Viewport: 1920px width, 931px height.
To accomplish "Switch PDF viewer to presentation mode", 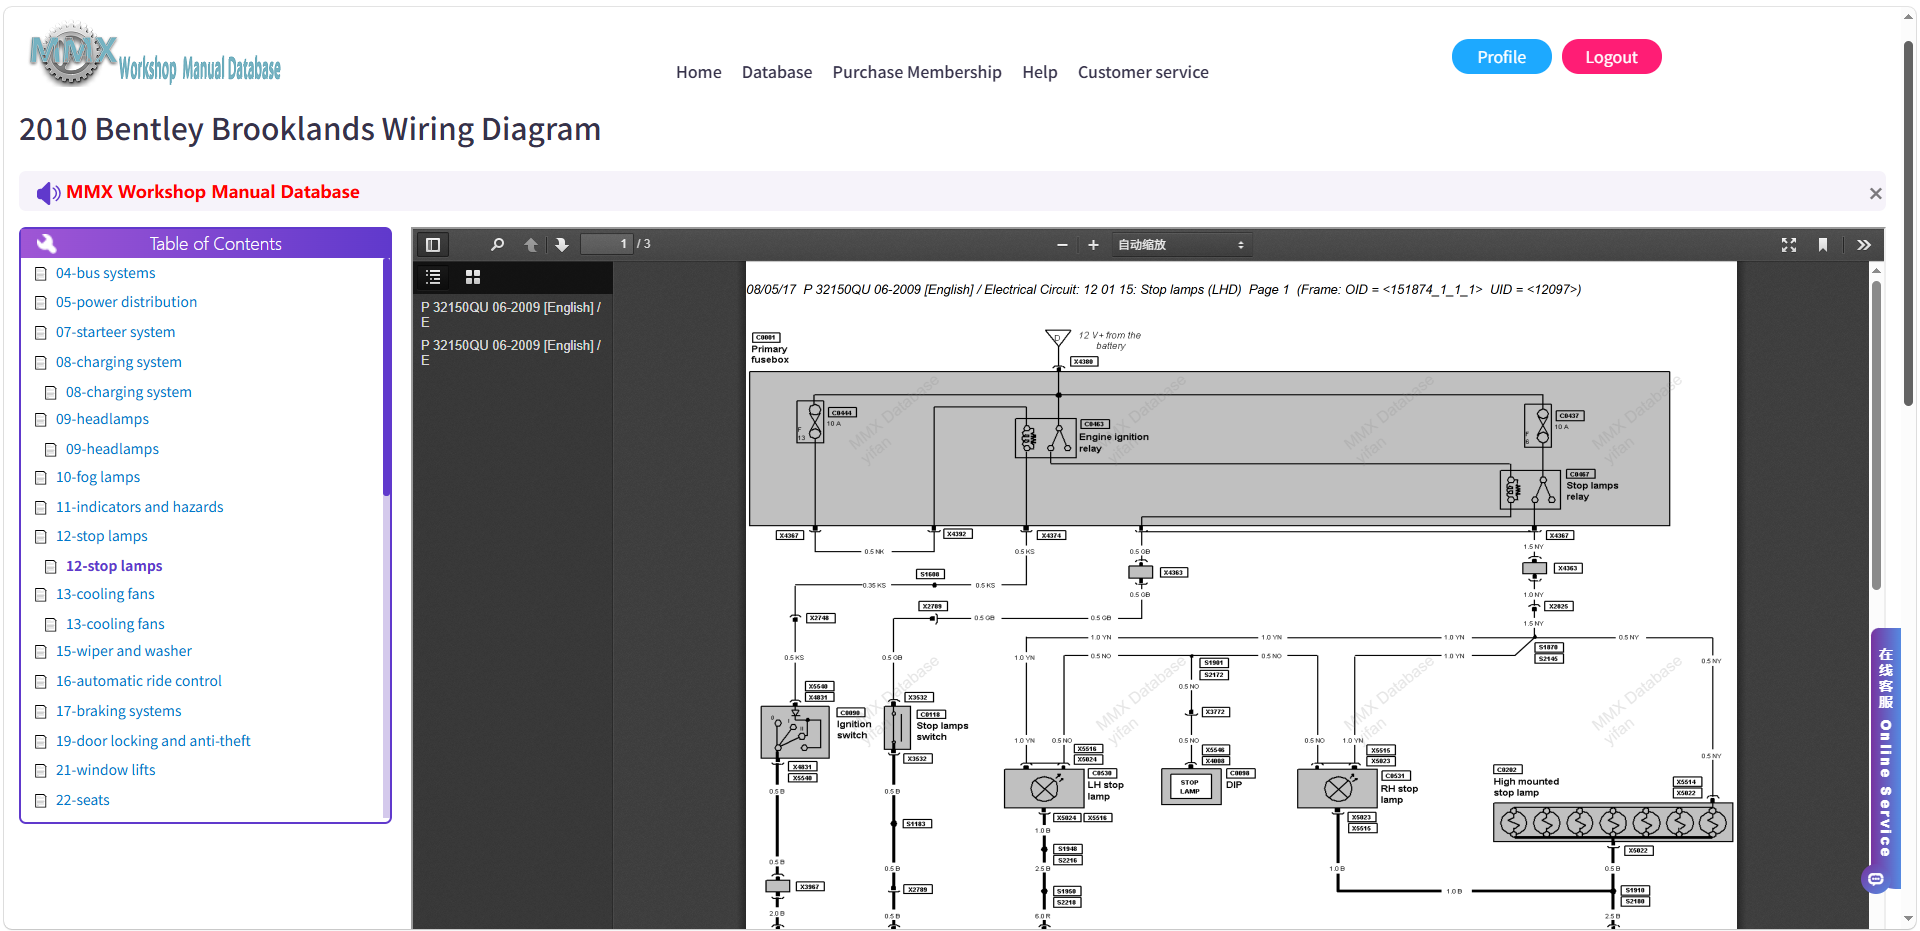I will 1789,245.
